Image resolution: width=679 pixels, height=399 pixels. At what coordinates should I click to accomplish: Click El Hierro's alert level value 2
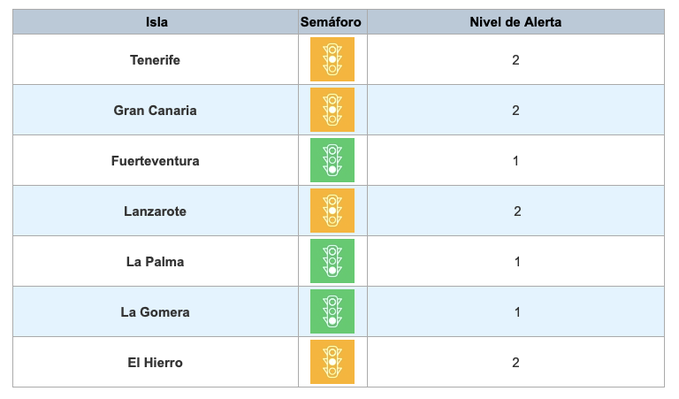515,363
